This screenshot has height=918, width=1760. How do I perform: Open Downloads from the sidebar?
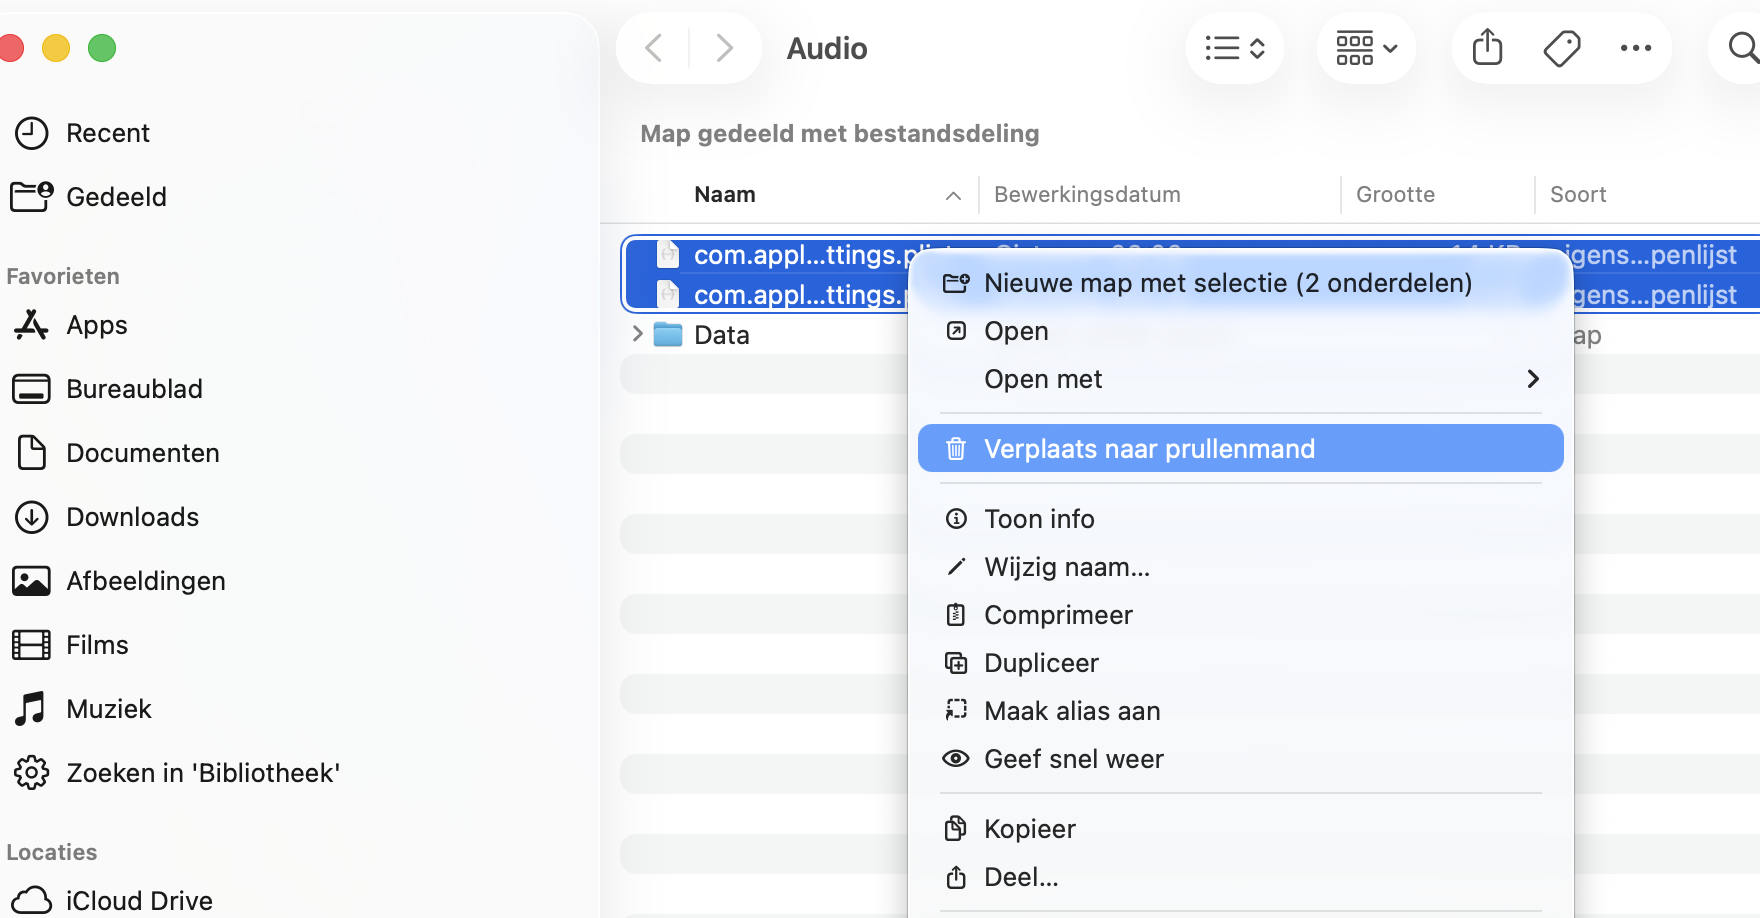pyautogui.click(x=132, y=517)
